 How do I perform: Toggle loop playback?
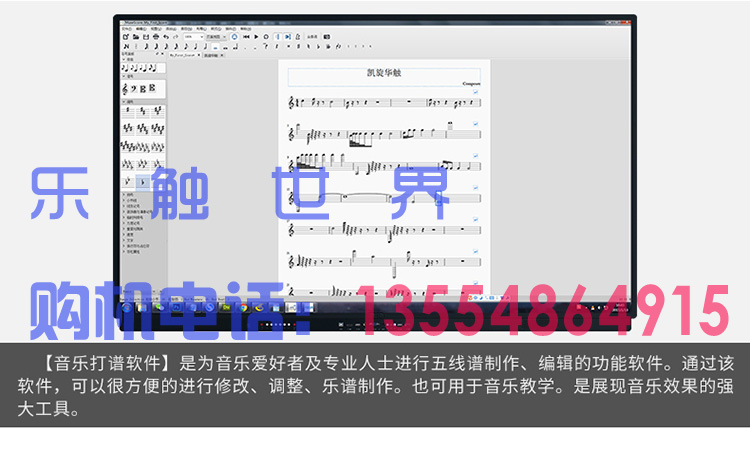266,37
